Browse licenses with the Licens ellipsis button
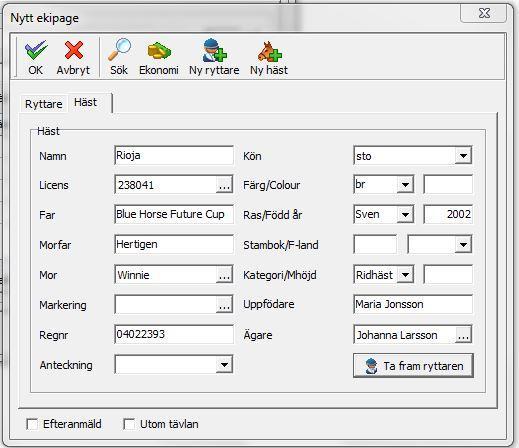This screenshot has height=448, width=519. point(224,185)
